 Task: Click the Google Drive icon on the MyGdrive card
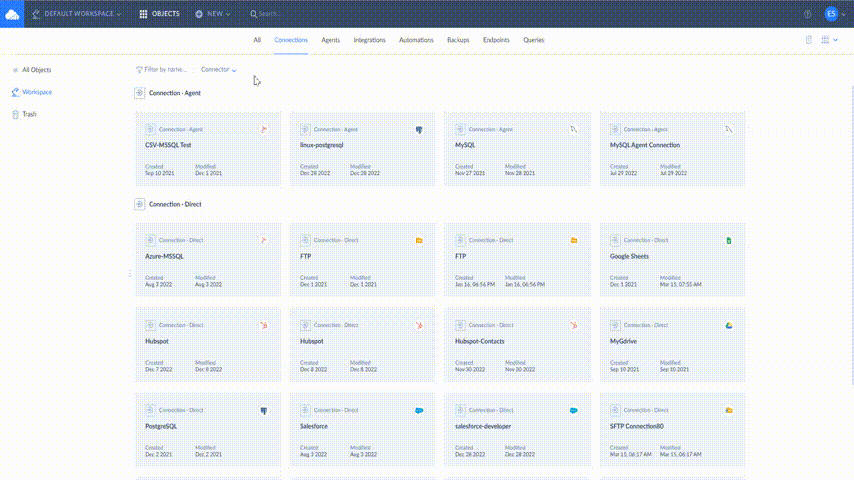point(729,325)
